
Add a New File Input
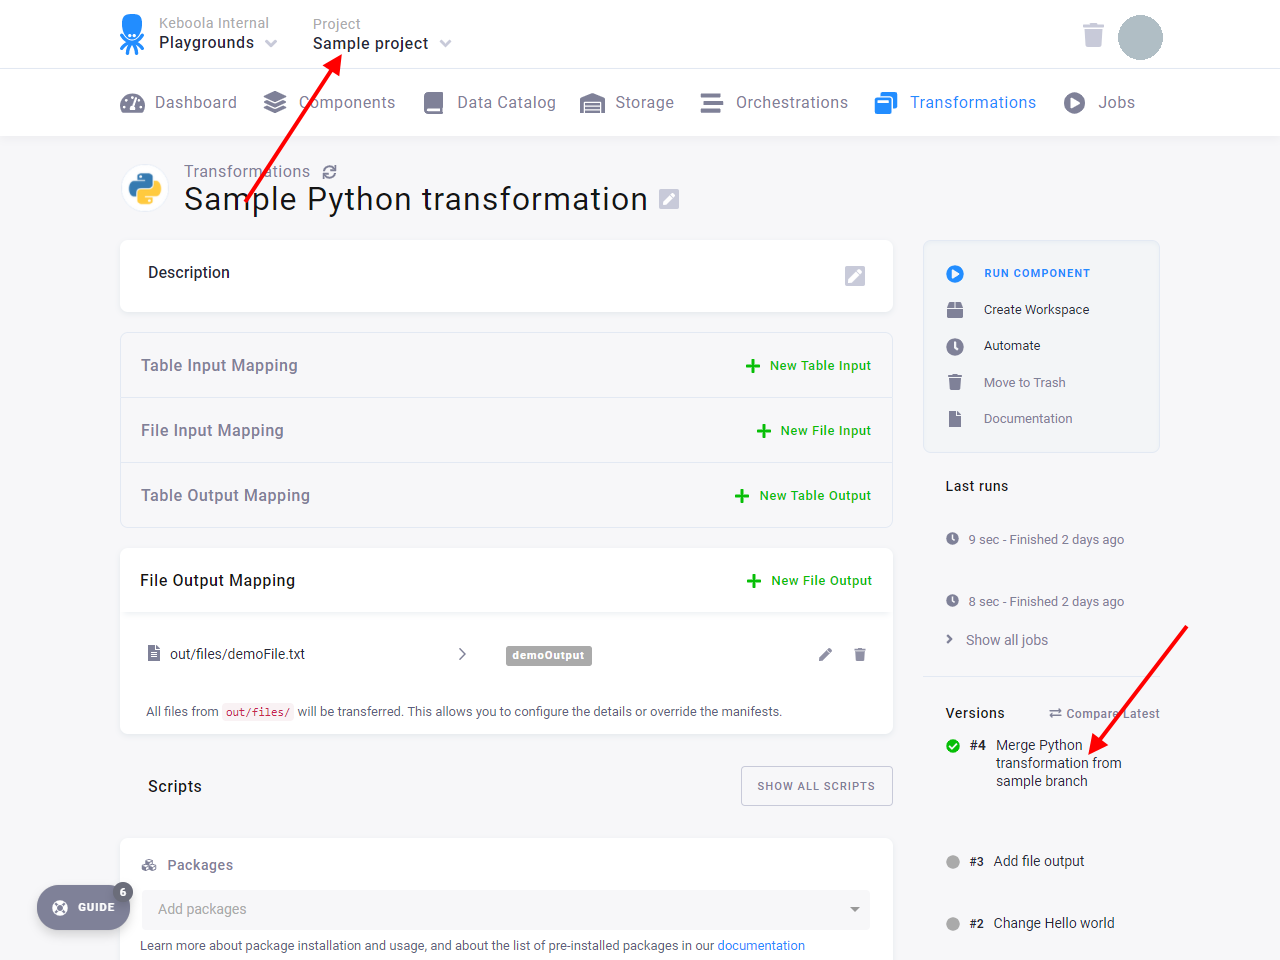pyautogui.click(x=814, y=431)
